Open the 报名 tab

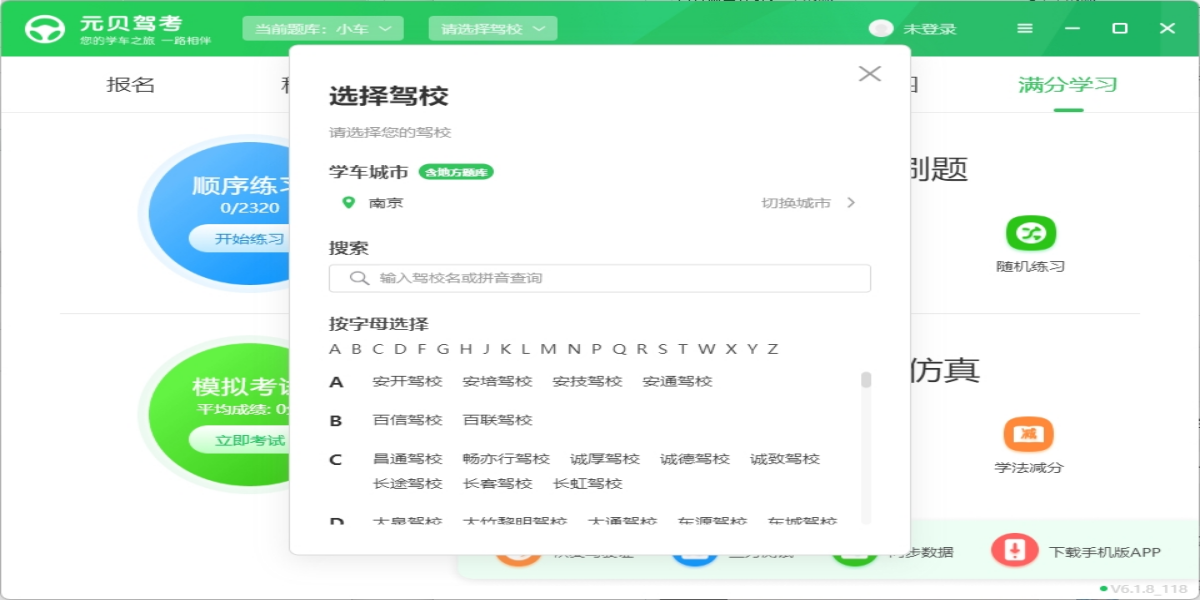point(131,85)
